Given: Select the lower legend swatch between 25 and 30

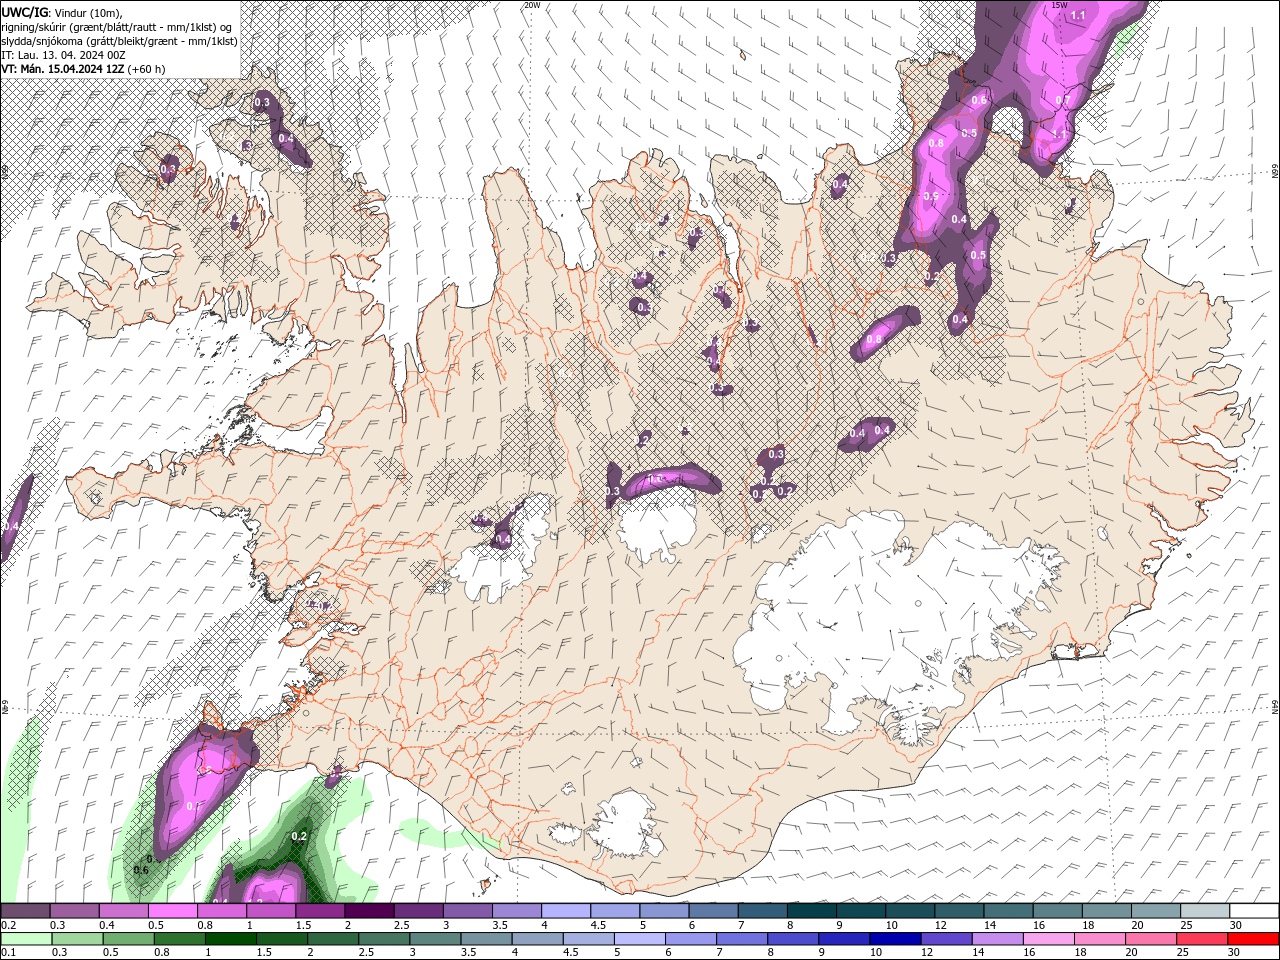Looking at the screenshot, I should pyautogui.click(x=1202, y=939).
